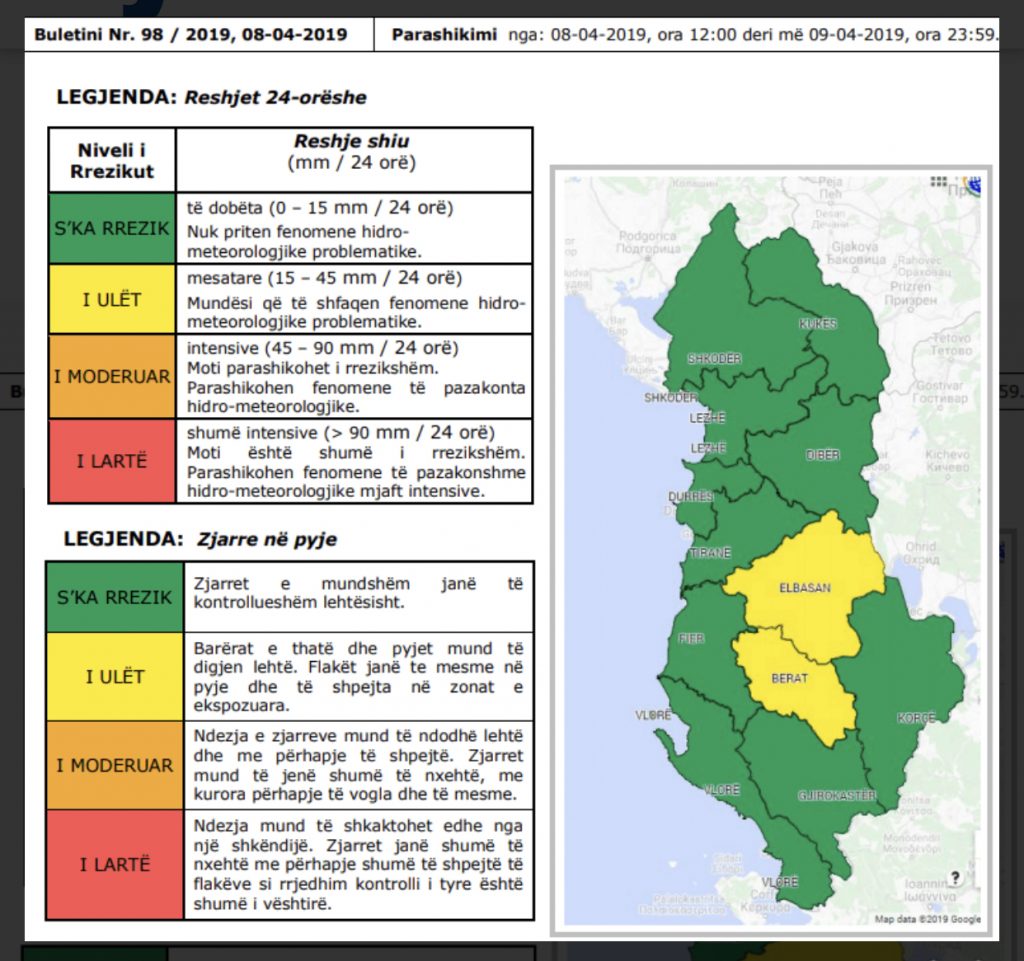1024x961 pixels.
Task: Click red I LARTË cell in forest fire legend
Action: point(114,864)
